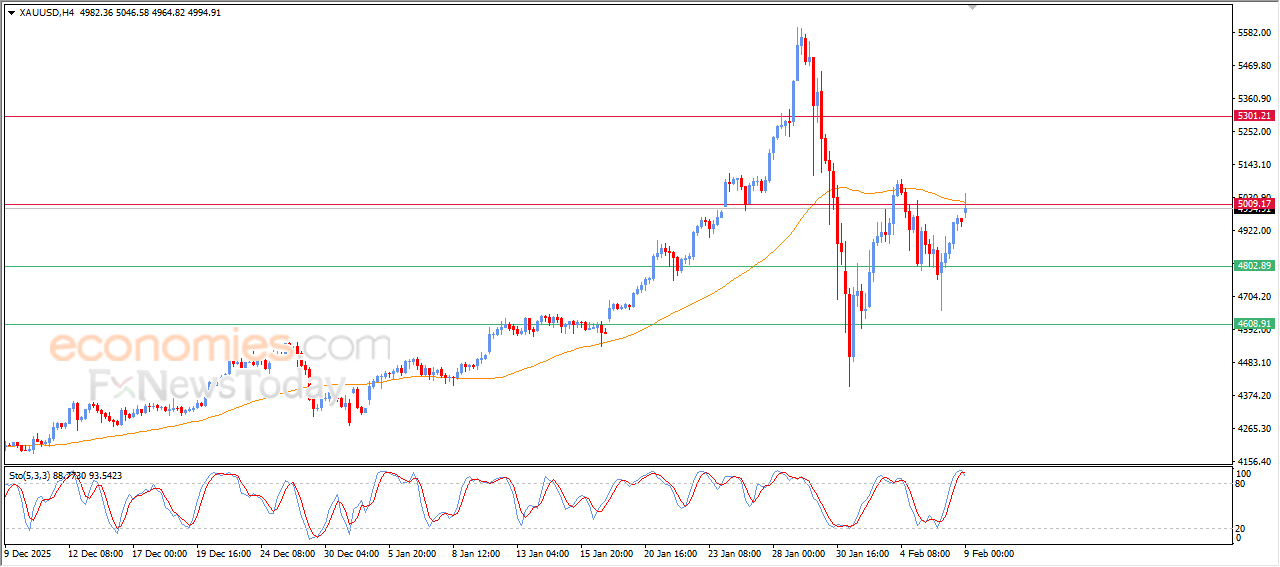Click the Sto(5,3,3) indicator label
The image size is (1280, 567).
[x=31, y=475]
